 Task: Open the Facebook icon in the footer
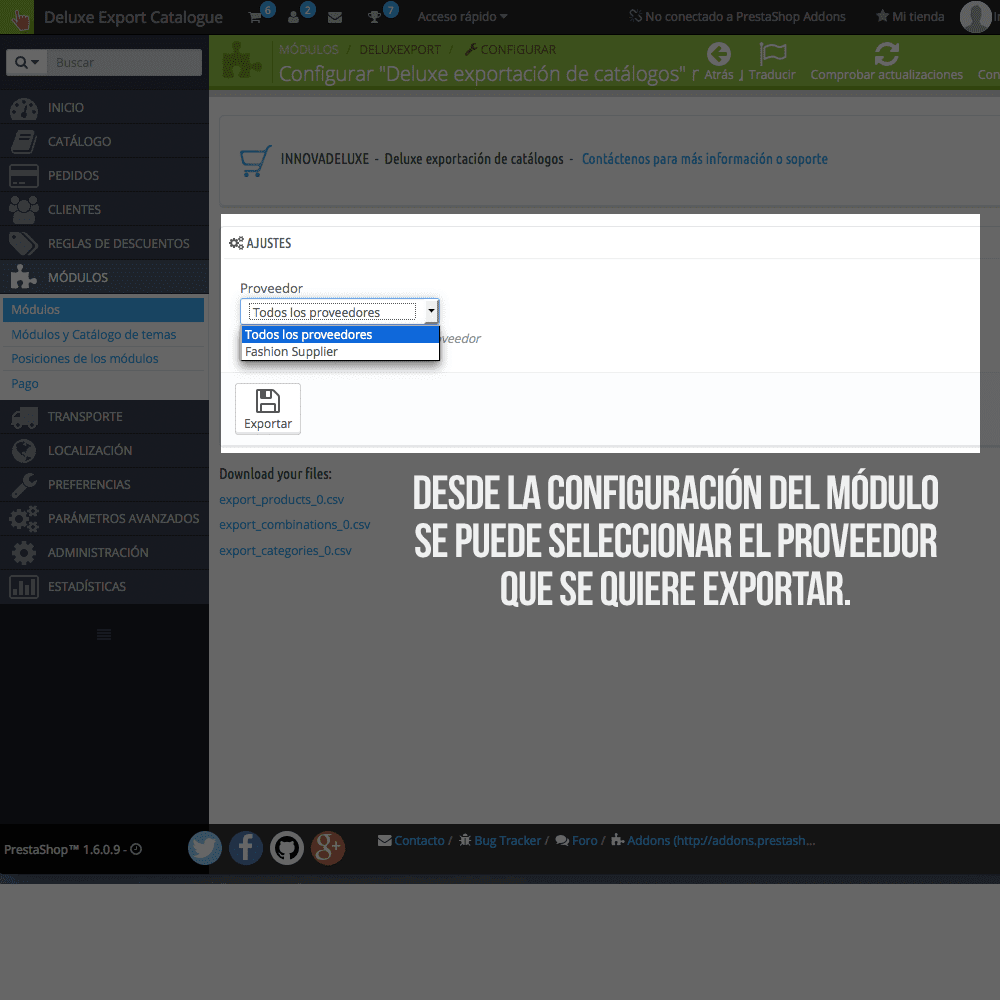pyautogui.click(x=246, y=848)
